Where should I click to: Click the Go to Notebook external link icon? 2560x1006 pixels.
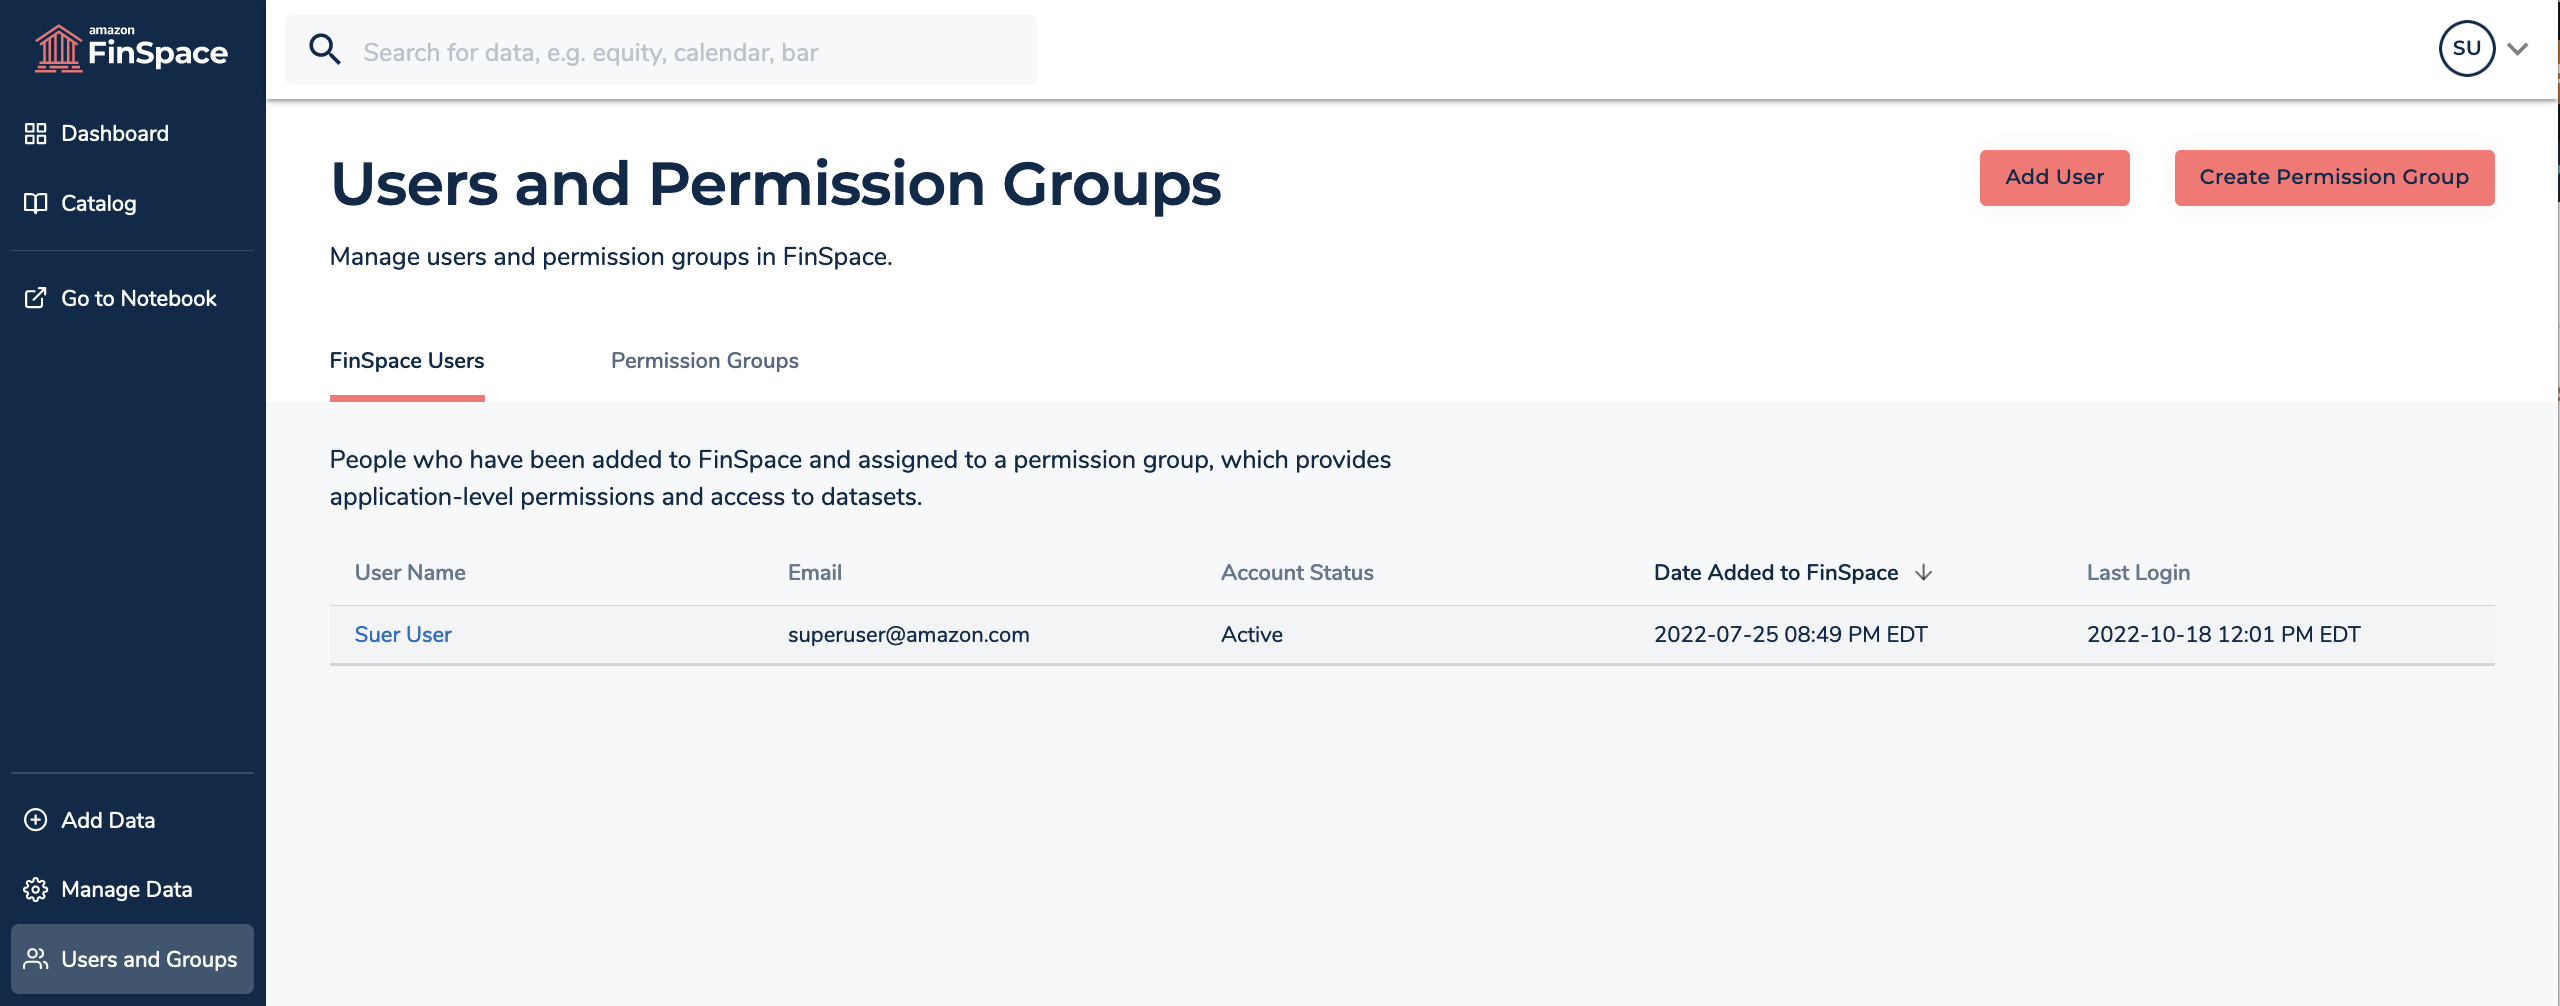(x=35, y=297)
